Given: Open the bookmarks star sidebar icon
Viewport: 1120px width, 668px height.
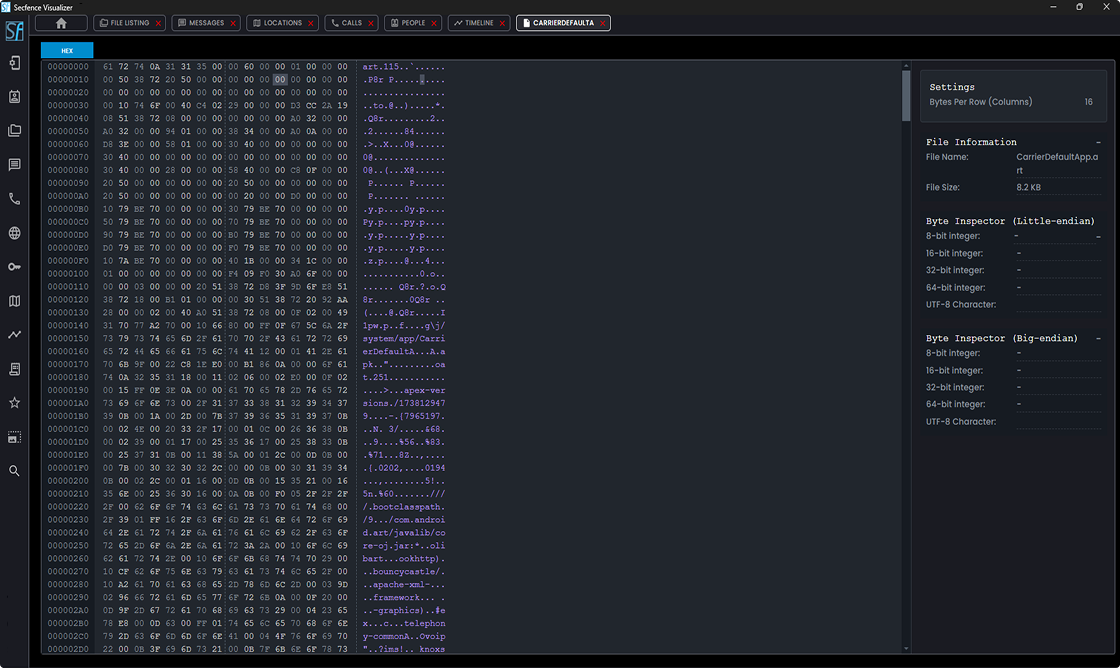Looking at the screenshot, I should click(x=14, y=403).
